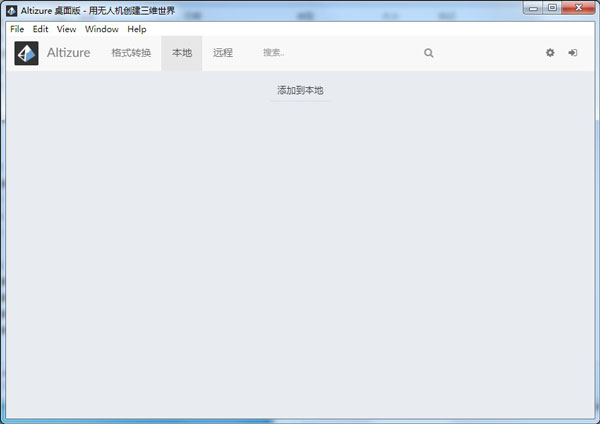The height and width of the screenshot is (424, 600).
Task: Open the File menu
Action: (x=17, y=29)
